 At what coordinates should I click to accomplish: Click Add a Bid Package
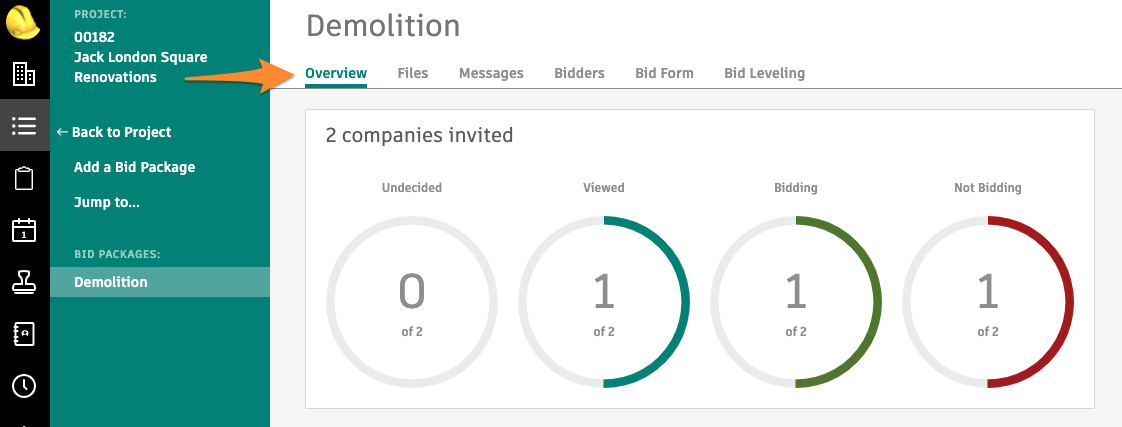[134, 167]
